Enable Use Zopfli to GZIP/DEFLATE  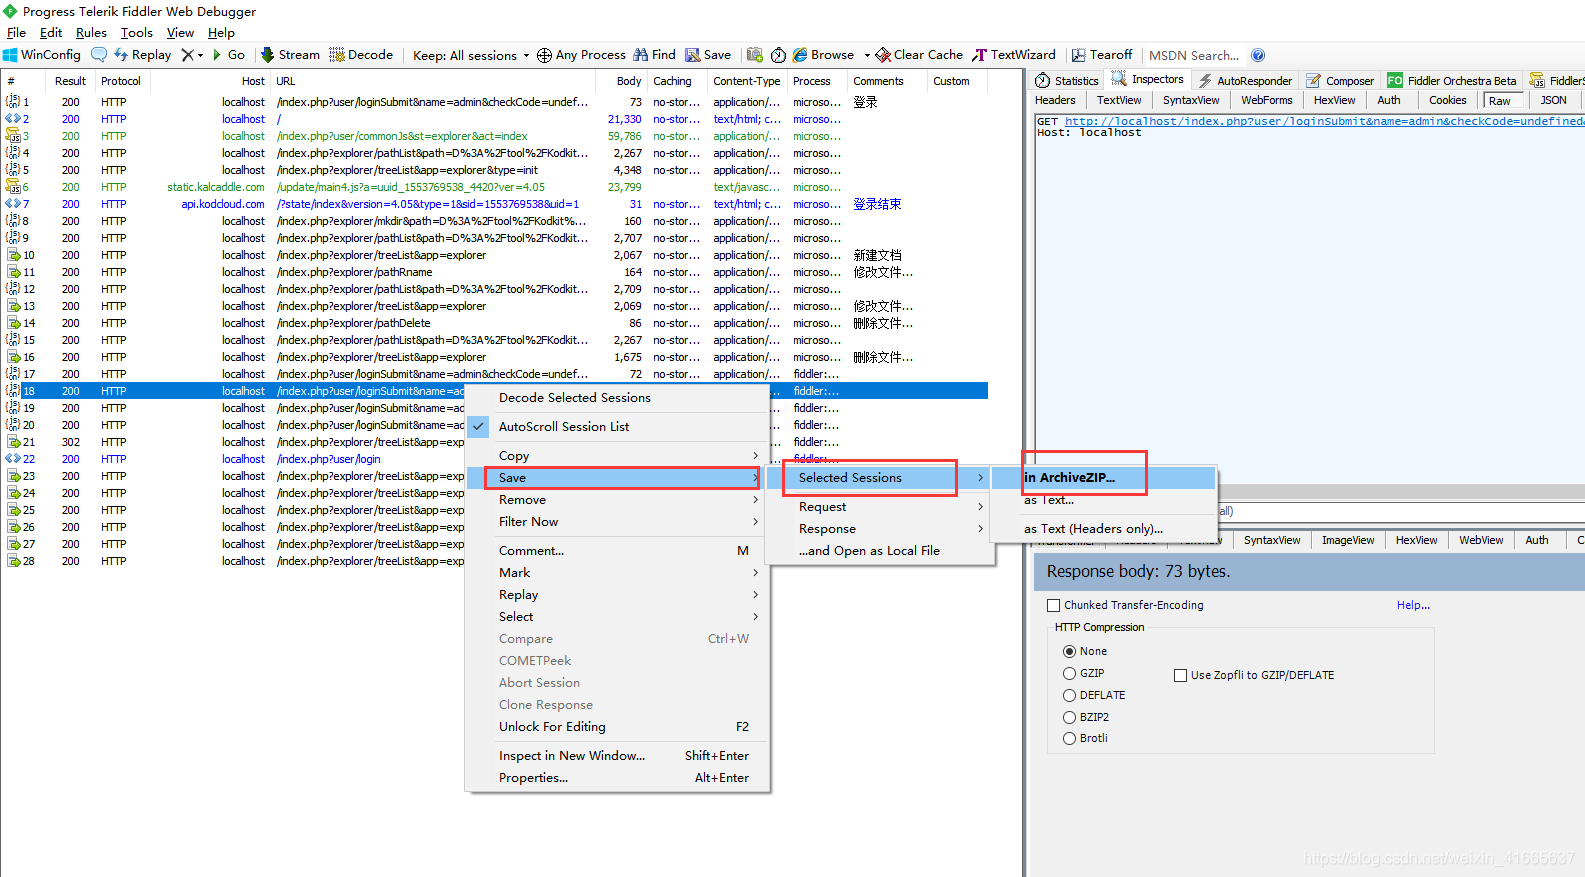tap(1180, 675)
